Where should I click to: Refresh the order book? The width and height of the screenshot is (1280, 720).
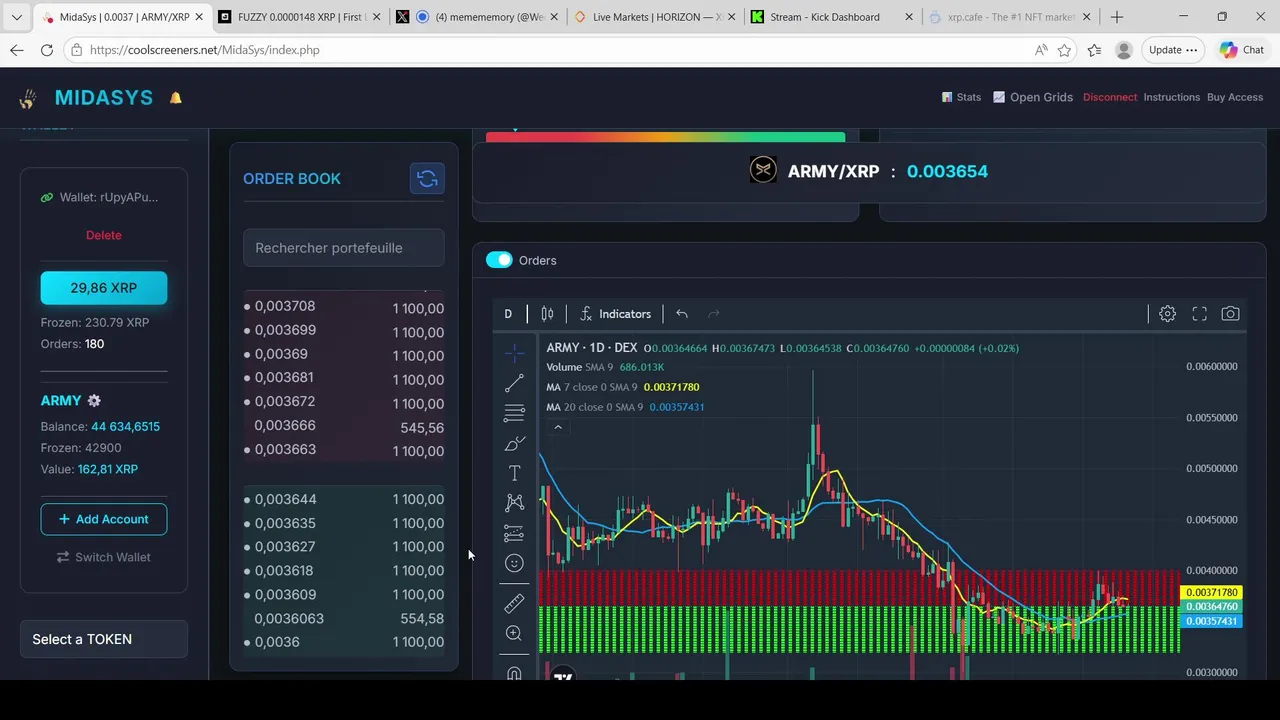(x=427, y=179)
